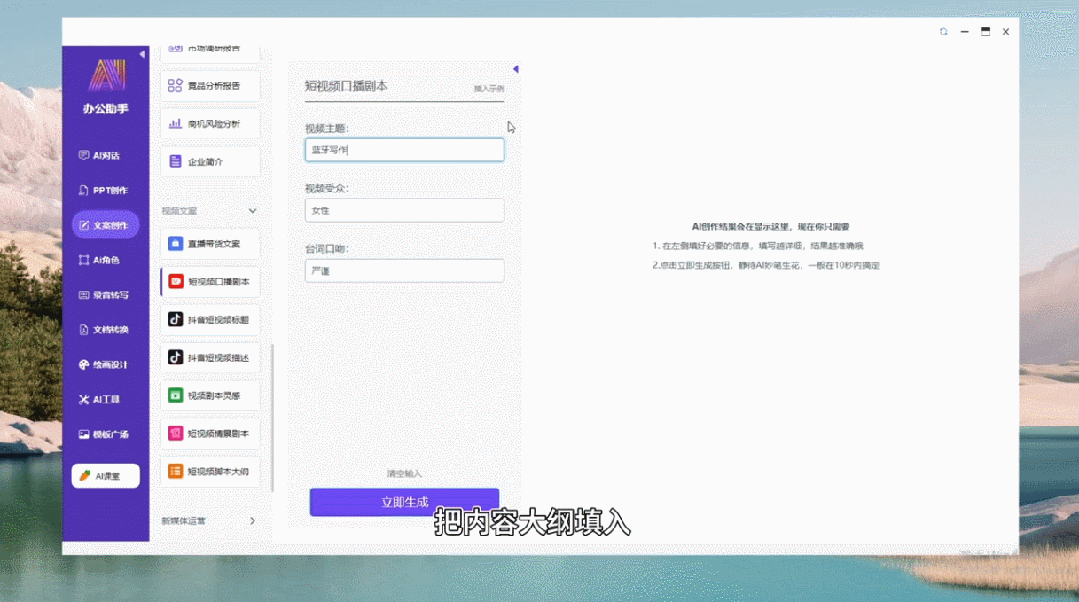Collapse the 视频文案 category

point(252,211)
